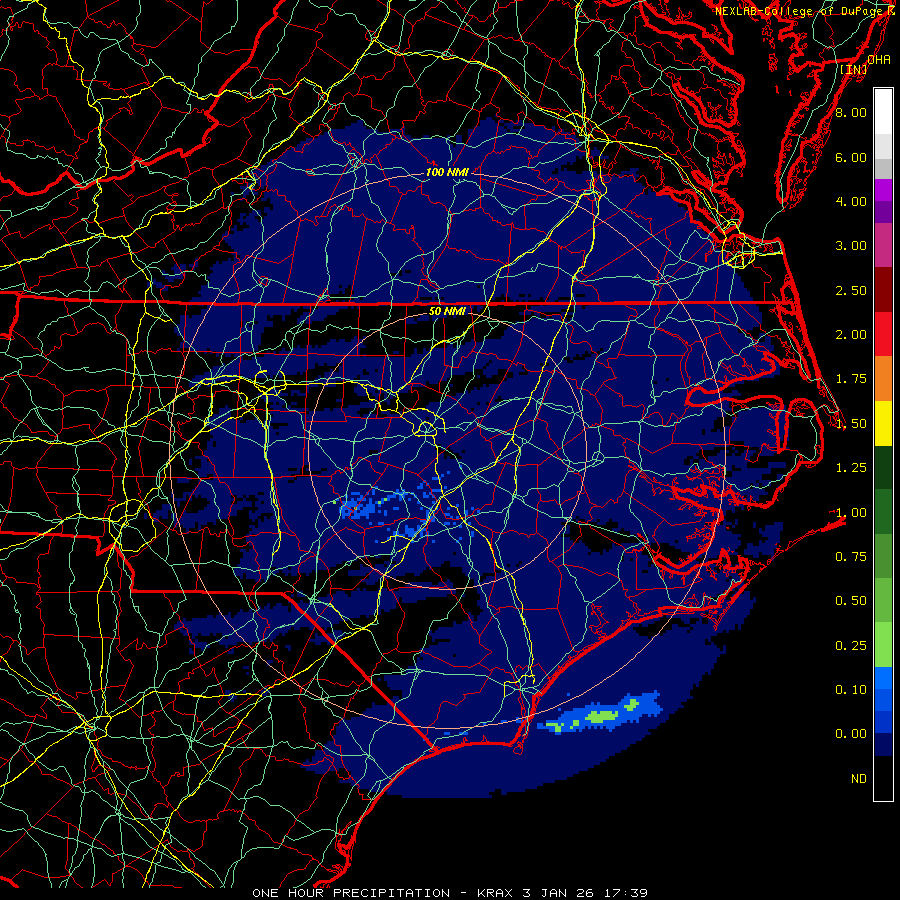Click the 8.00 legend value
Viewport: 900px width, 900px height.
pos(851,112)
